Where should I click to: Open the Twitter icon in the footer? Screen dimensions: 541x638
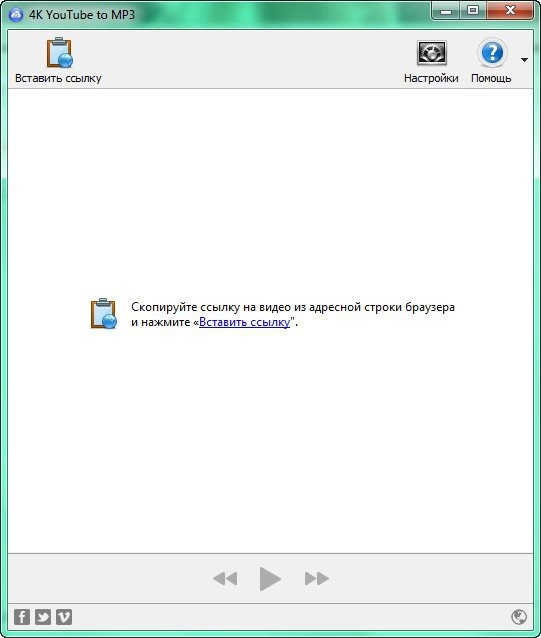click(43, 617)
